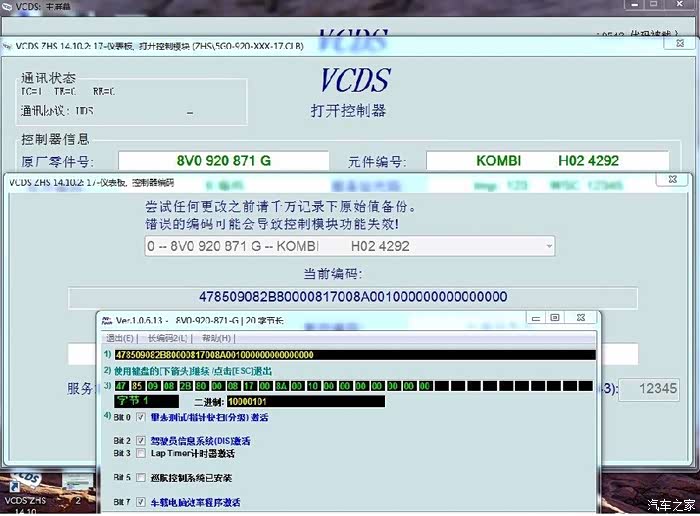Click the 打开控制器 heading text

348,111
